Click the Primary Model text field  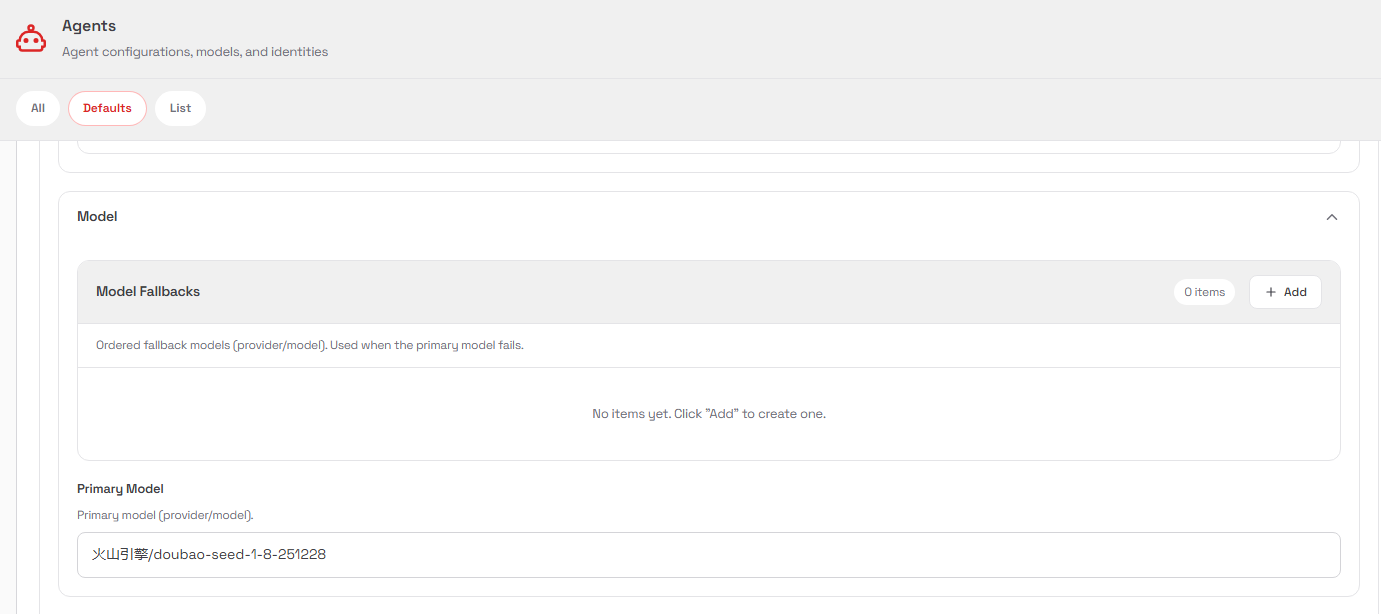(708, 554)
